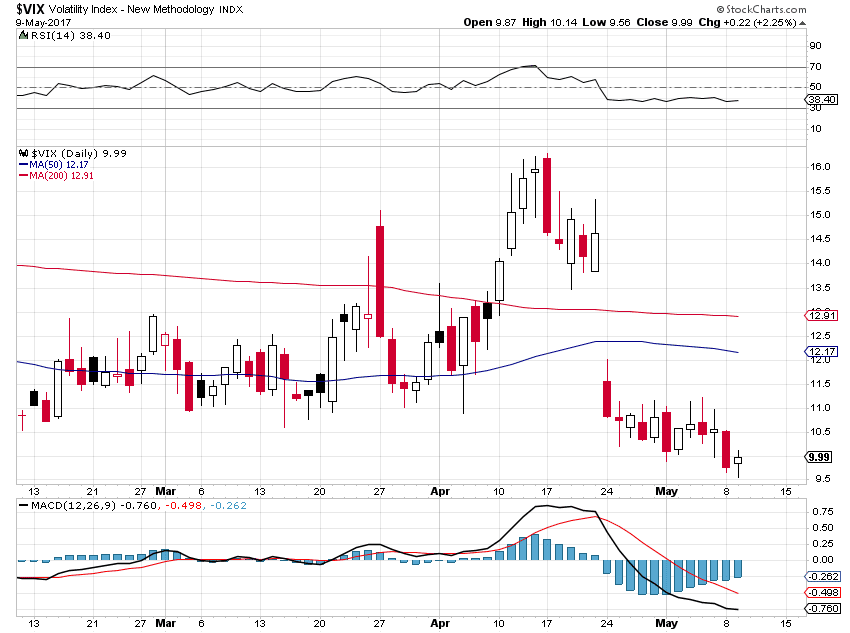The width and height of the screenshot is (850, 633).
Task: Click the black -0.760 value in the MACD legend
Action: (x=138, y=506)
